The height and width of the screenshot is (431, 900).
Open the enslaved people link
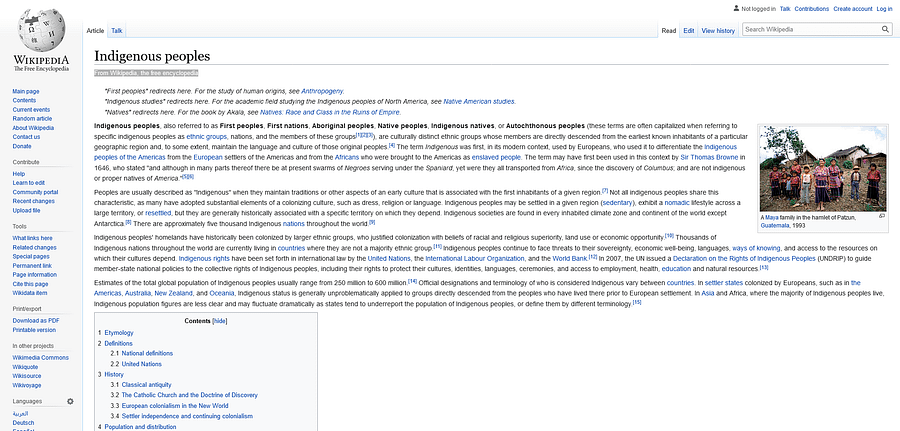pyautogui.click(x=496, y=157)
